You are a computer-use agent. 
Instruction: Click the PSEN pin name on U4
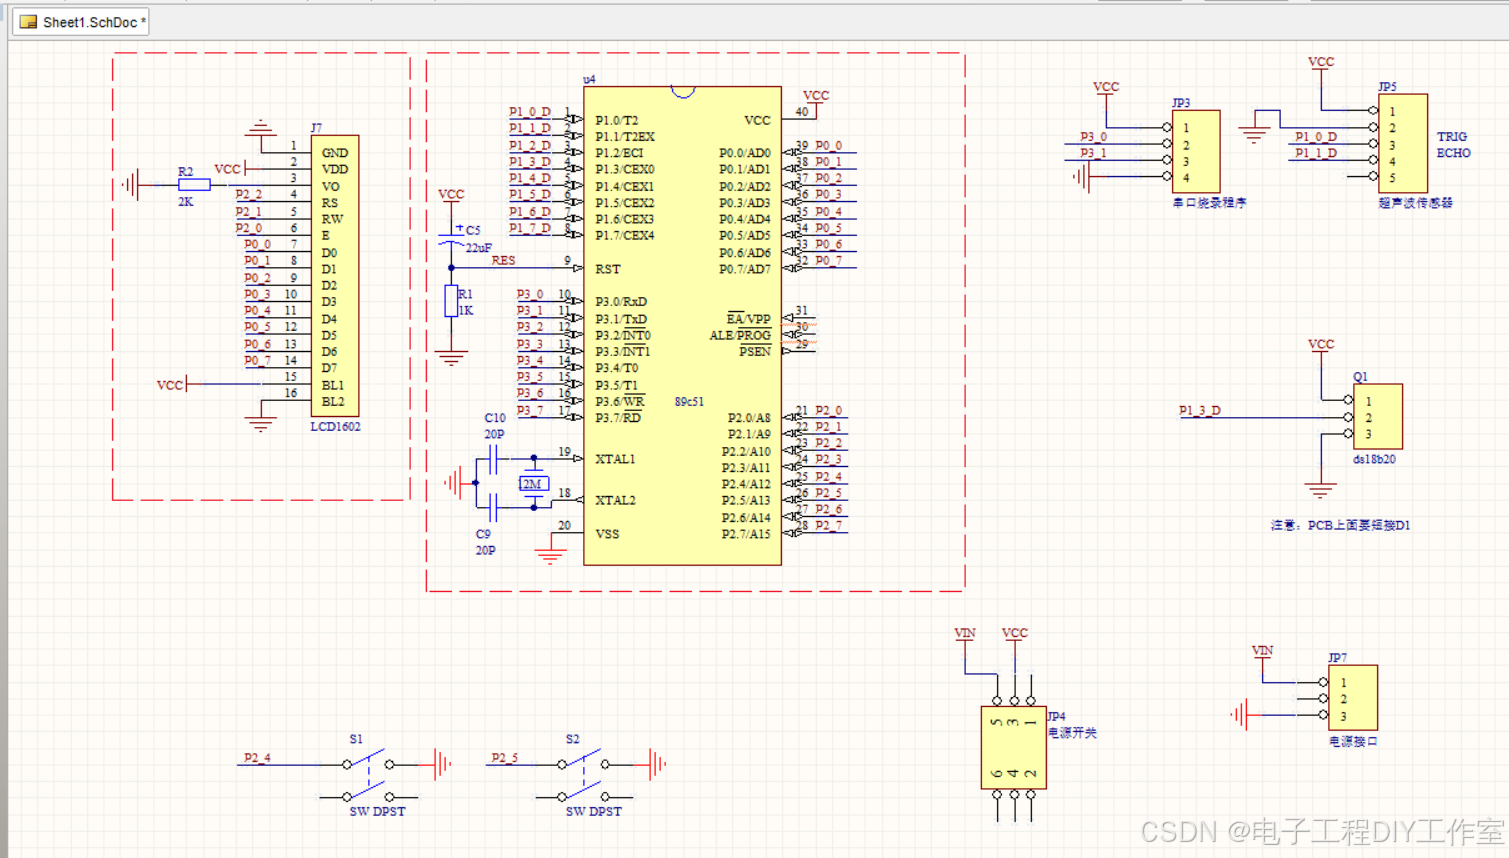(x=755, y=352)
